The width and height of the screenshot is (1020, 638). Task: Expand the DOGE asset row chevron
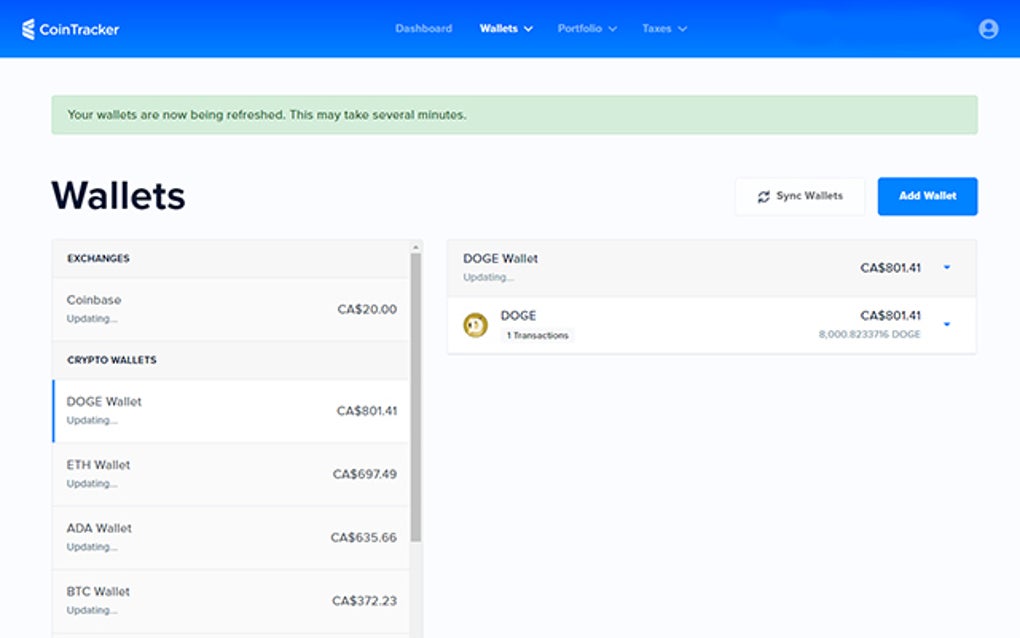[945, 325]
